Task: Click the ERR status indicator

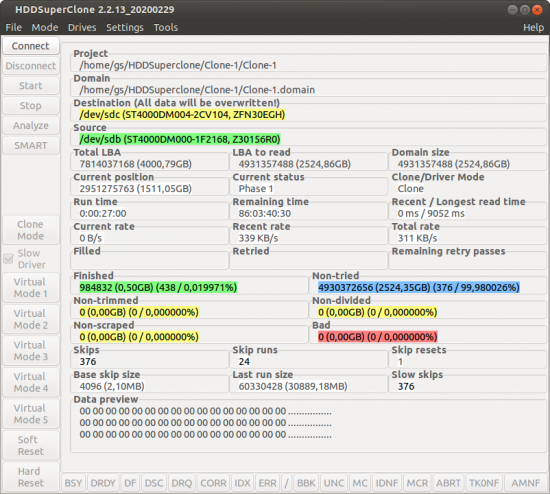Action: click(x=268, y=483)
